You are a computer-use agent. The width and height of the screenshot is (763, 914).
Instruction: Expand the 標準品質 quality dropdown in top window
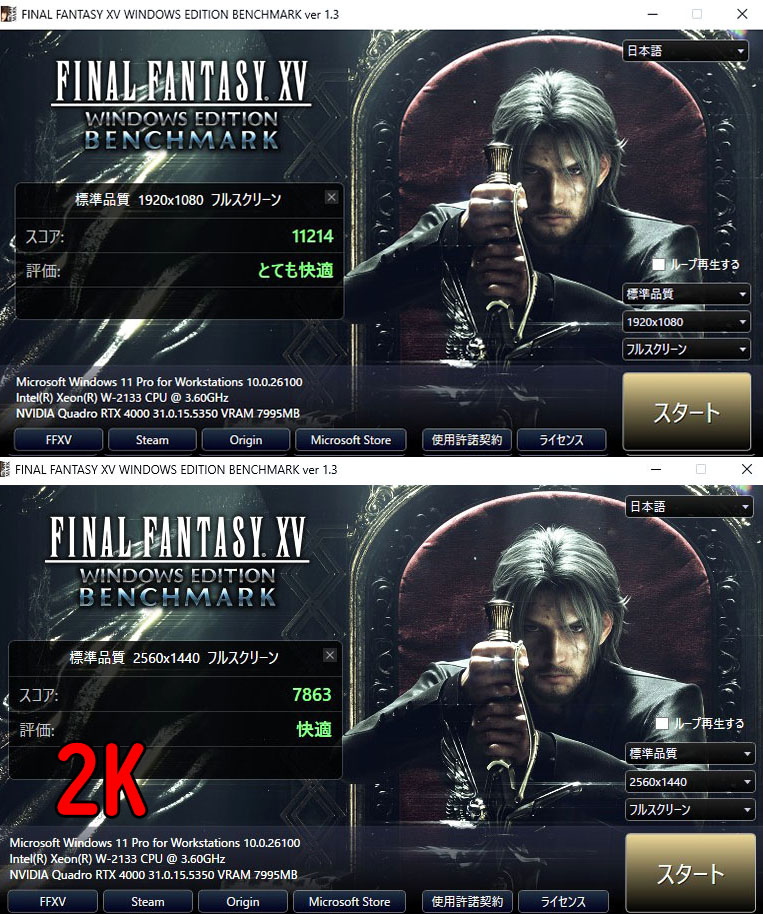[x=686, y=294]
